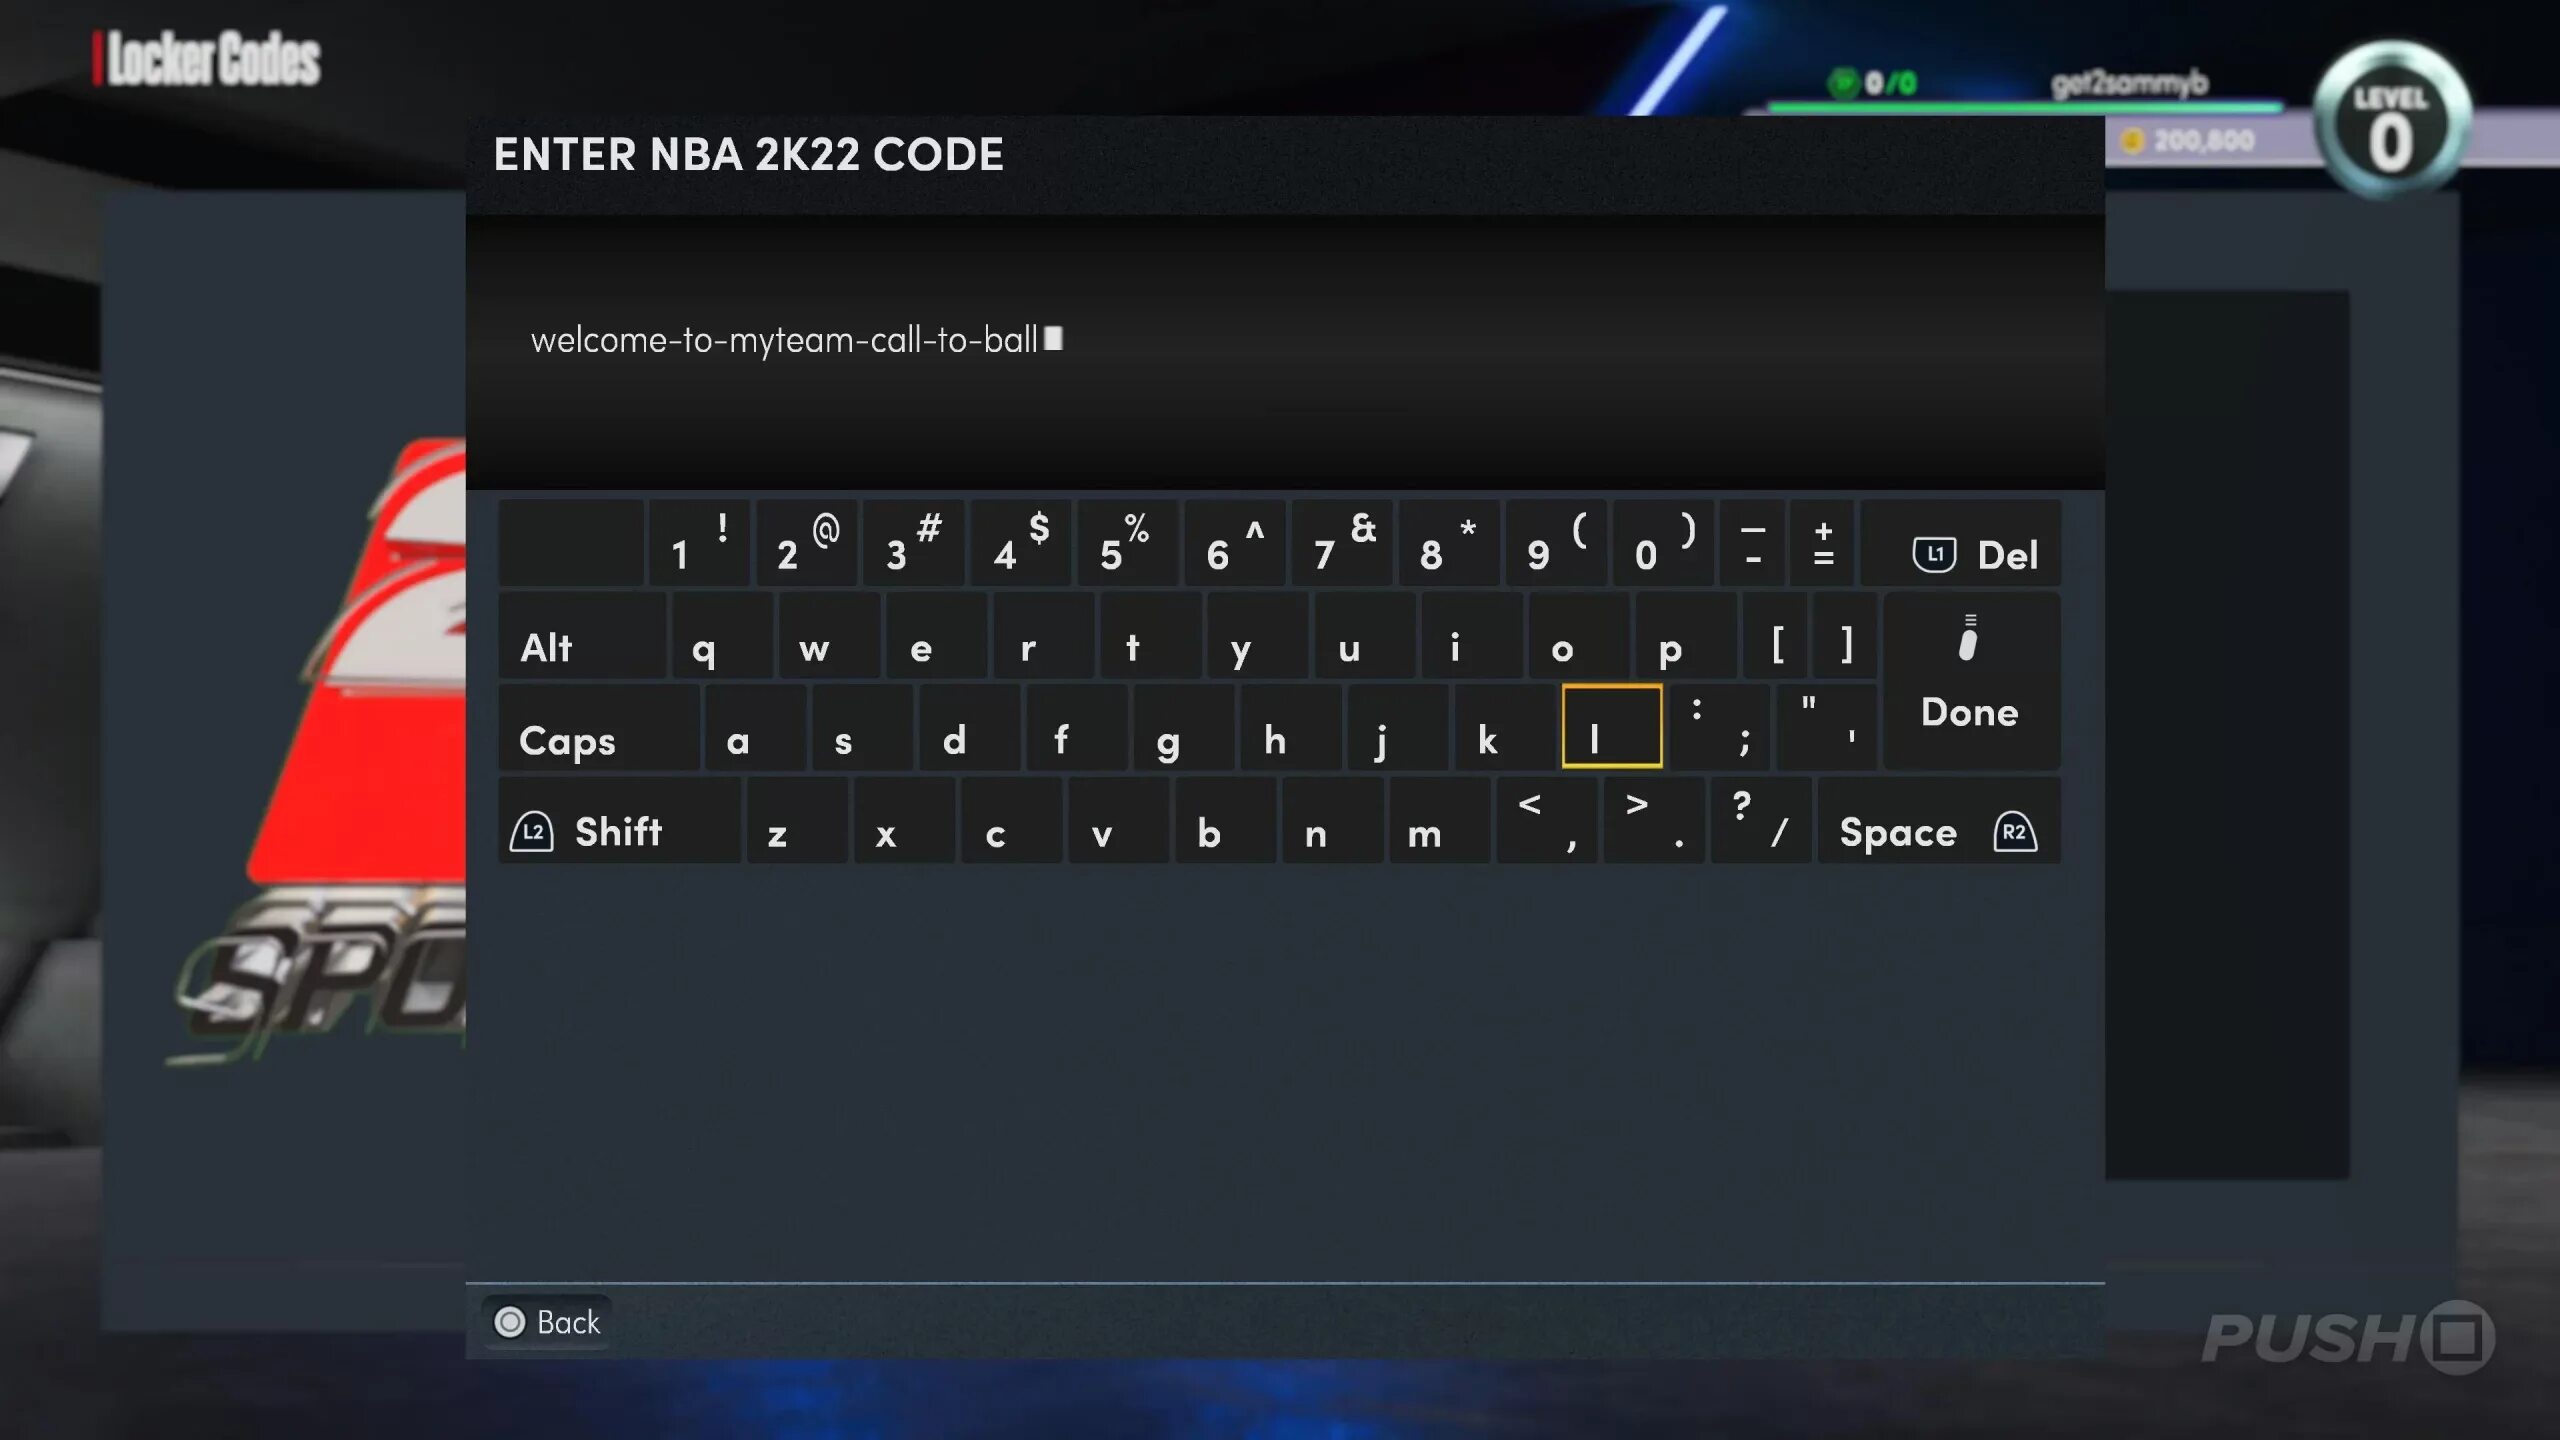Click the plus equals key

coord(1822,543)
